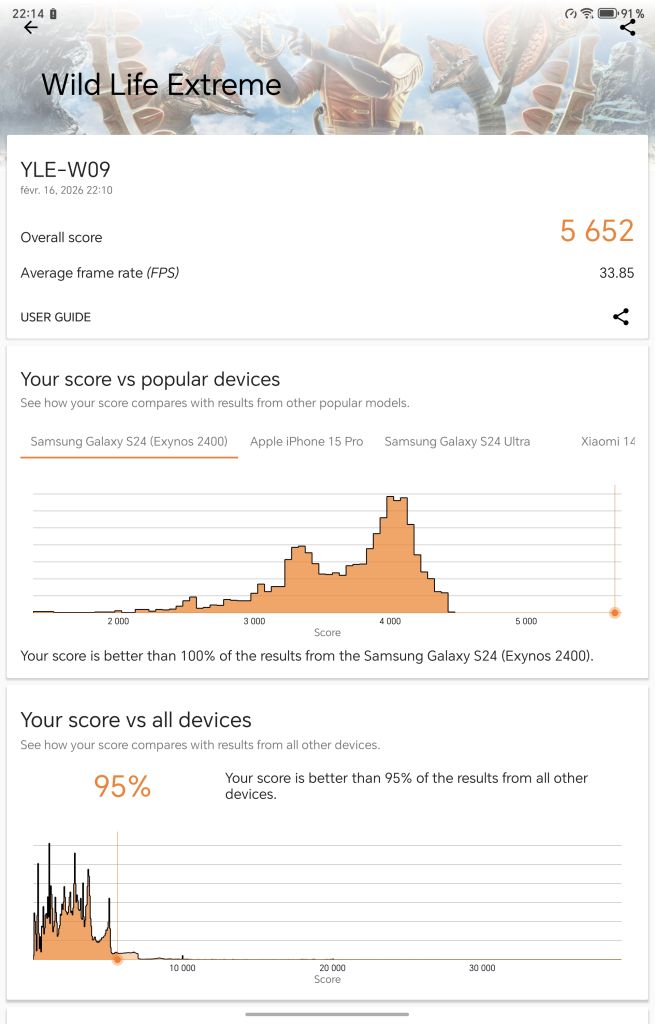Screen dimensions: 655x1024
Task: Tap the bottom home gesture bar
Action: [325, 1014]
